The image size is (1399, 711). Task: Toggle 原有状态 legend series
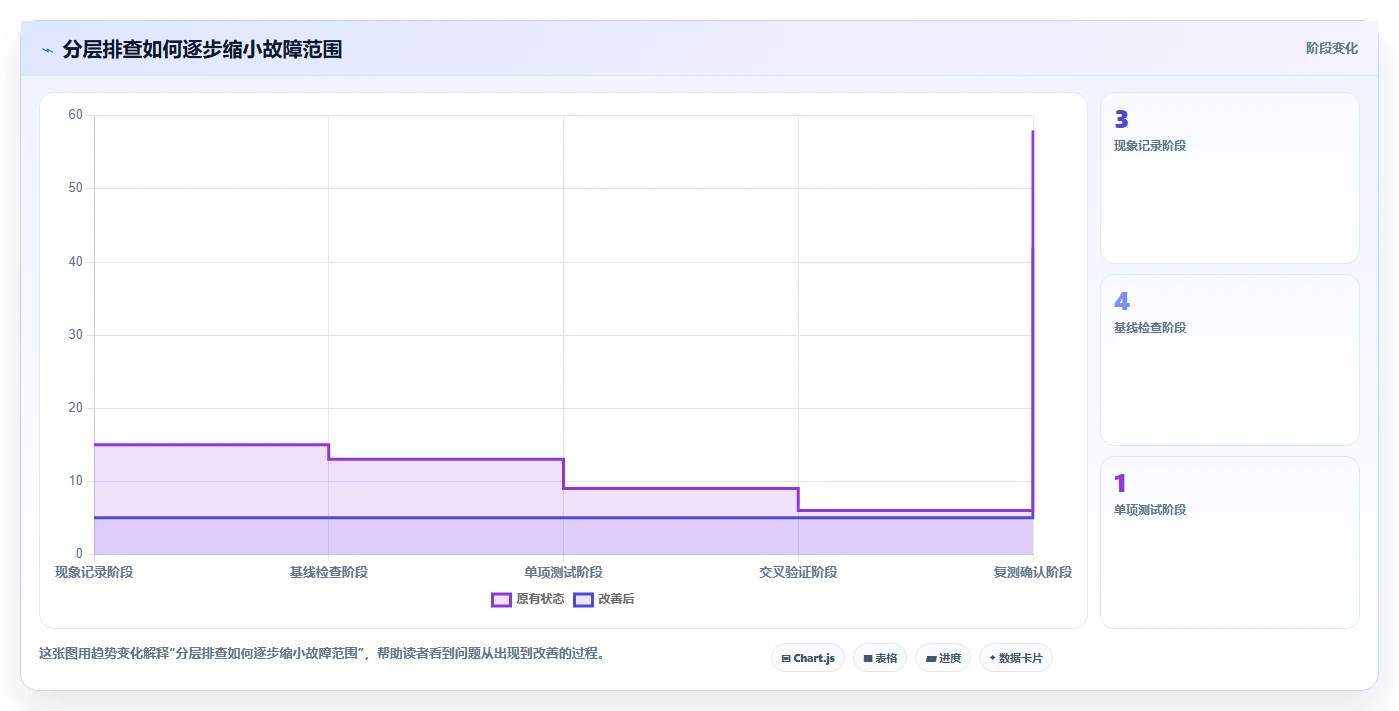pos(528,599)
